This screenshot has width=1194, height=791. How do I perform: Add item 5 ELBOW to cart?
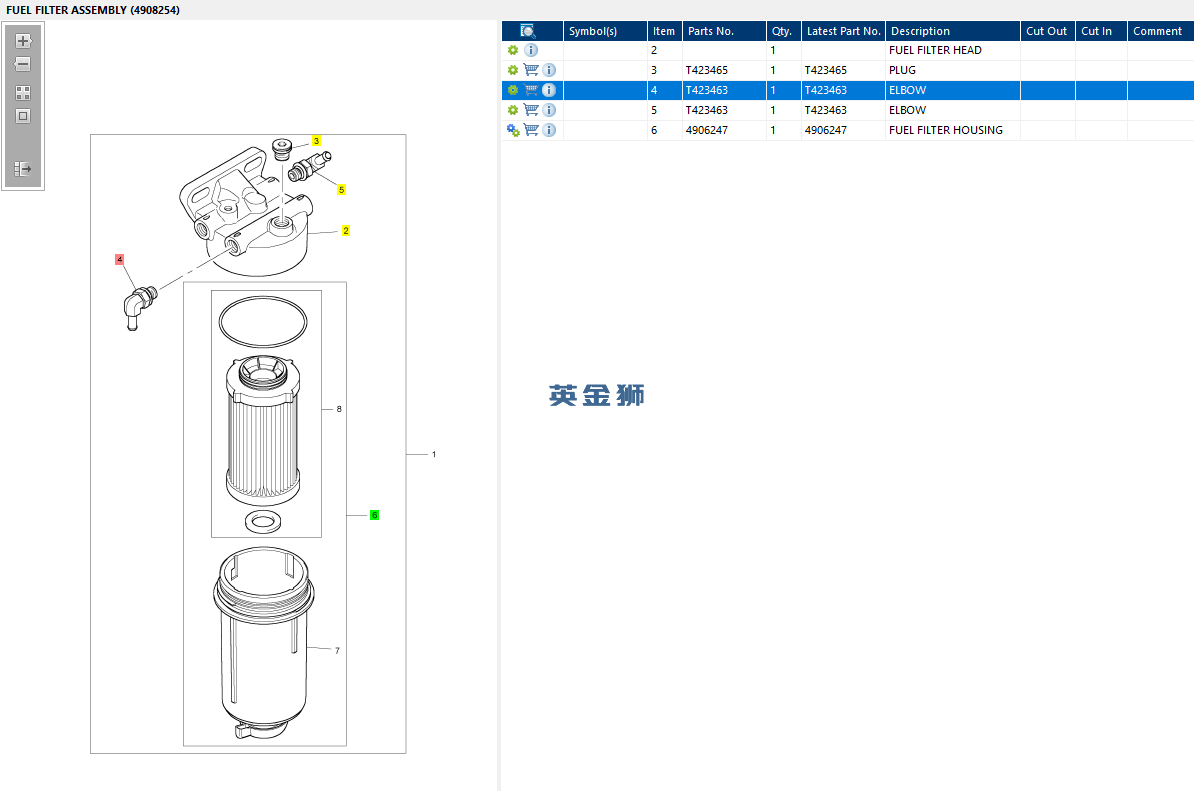531,110
